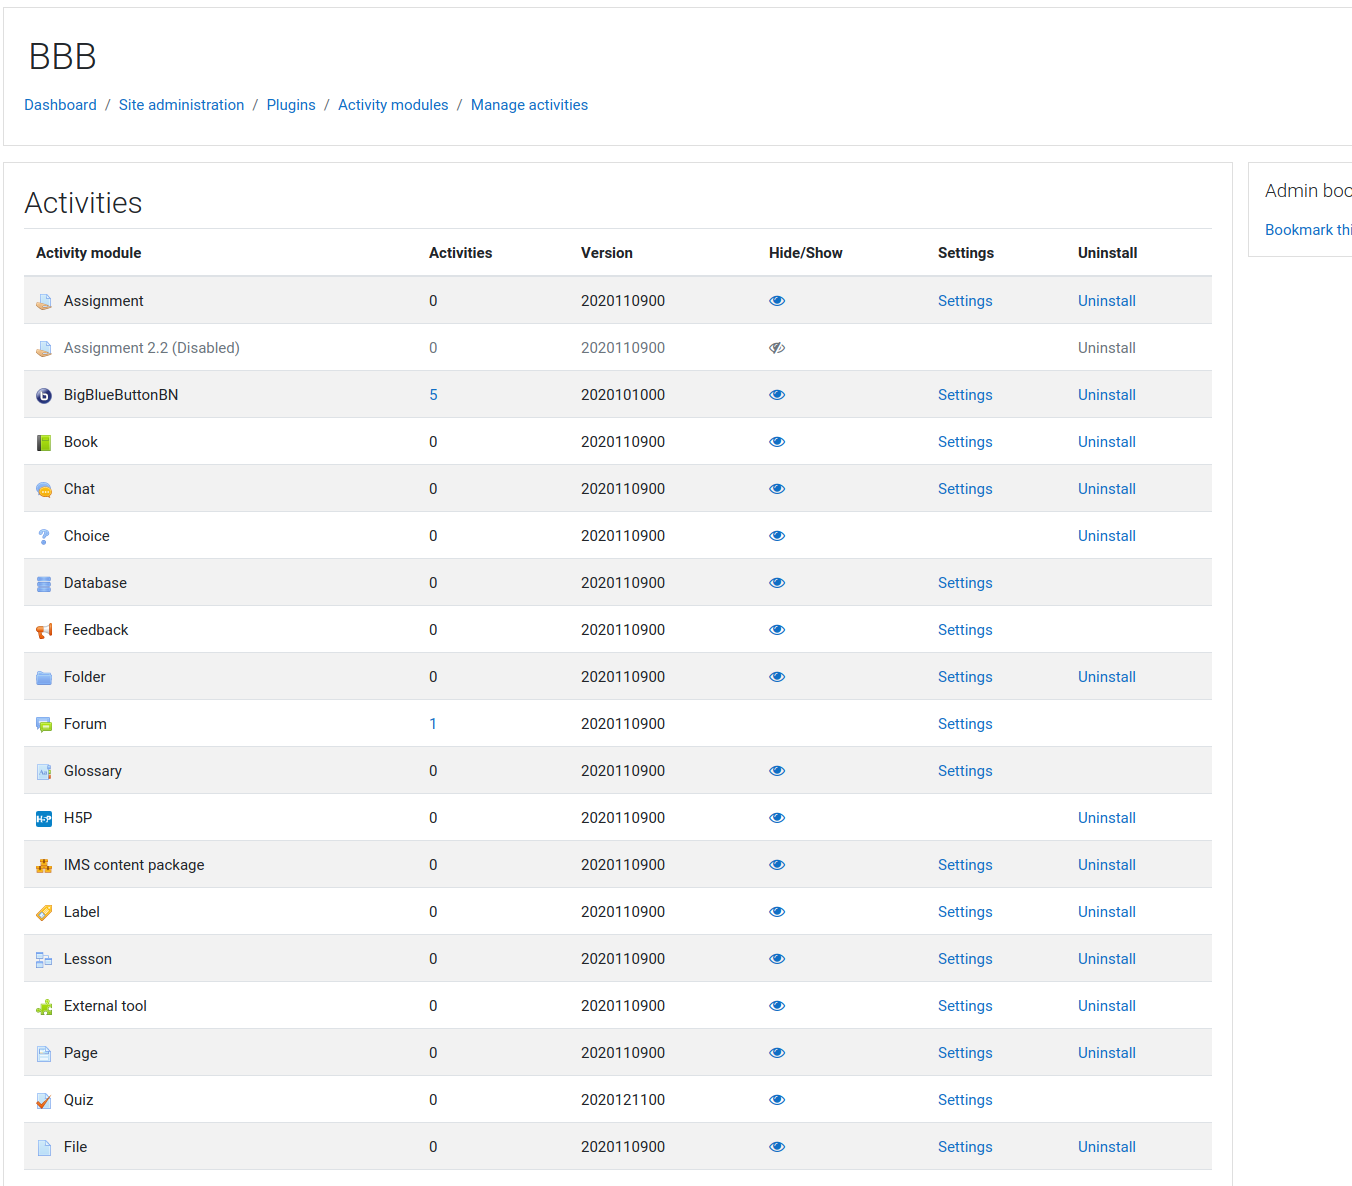This screenshot has width=1352, height=1186.
Task: Hide the Chat activity module
Action: point(777,489)
